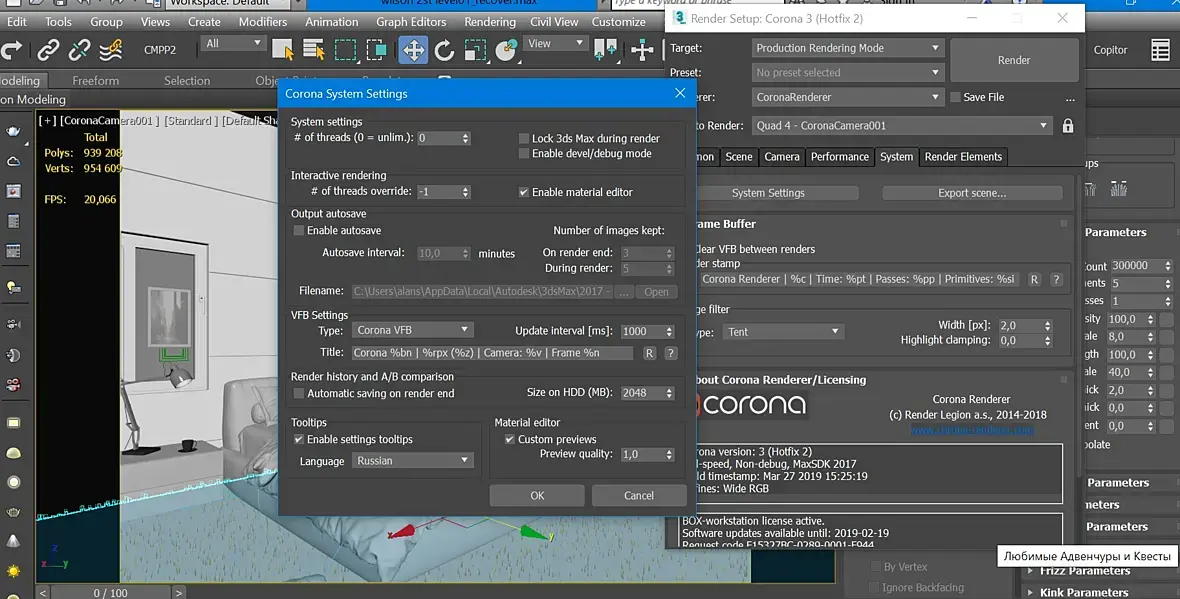Enable Lock 3ds Max during render

point(524,139)
